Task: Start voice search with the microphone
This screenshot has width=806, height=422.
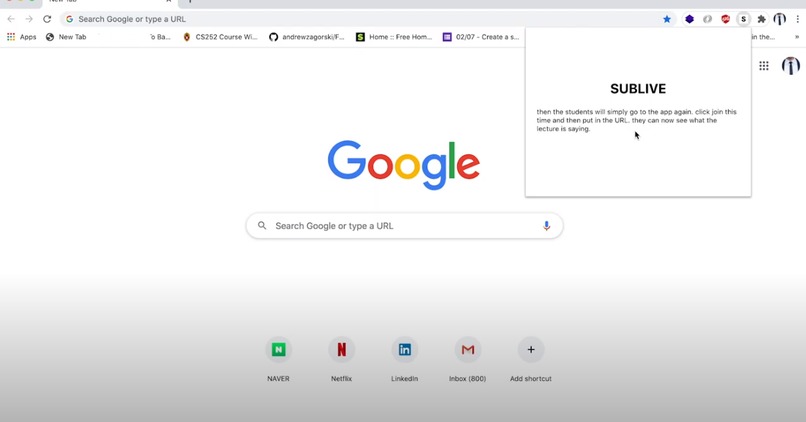Action: coord(546,226)
